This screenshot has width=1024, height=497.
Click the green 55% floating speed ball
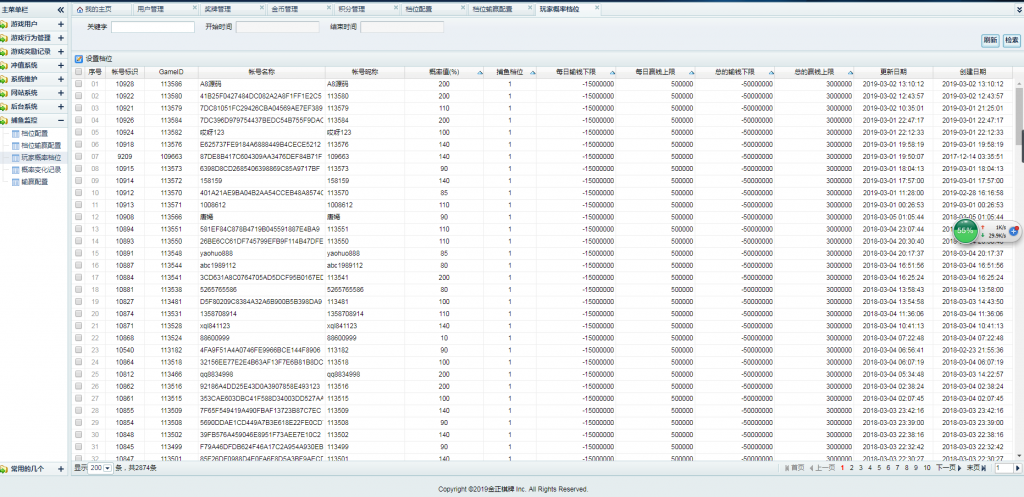965,231
